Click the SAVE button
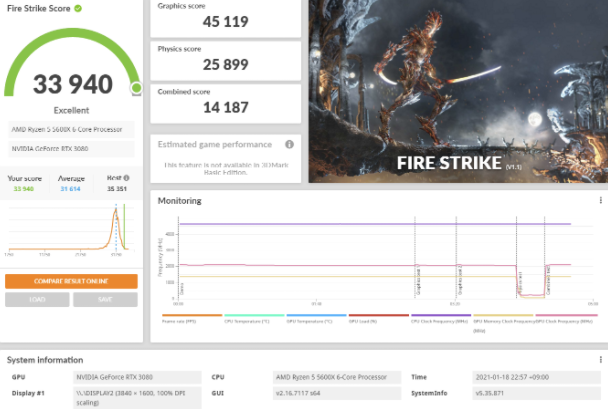 (x=105, y=299)
